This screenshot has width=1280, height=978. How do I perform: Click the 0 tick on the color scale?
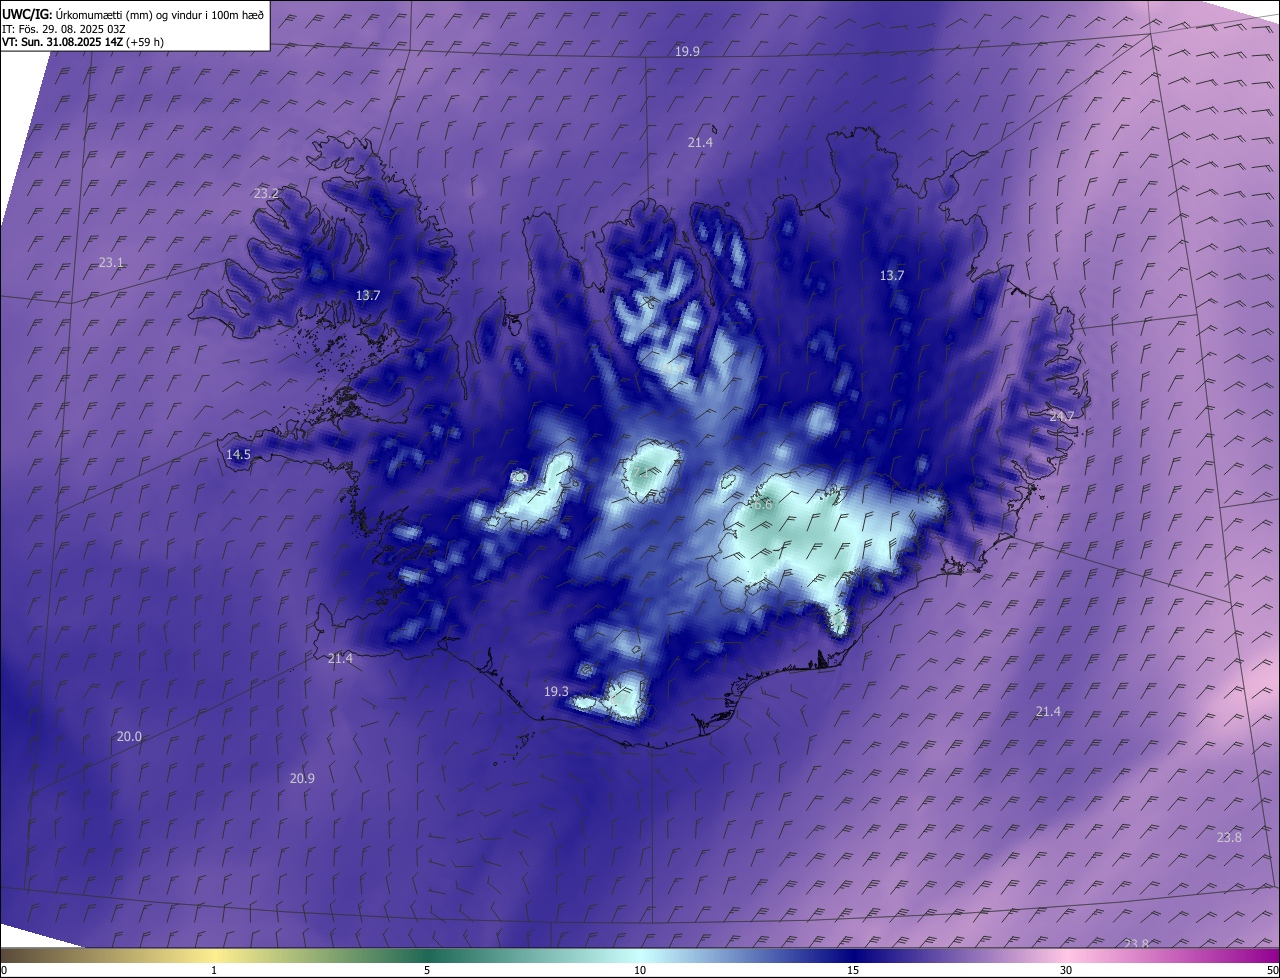coord(4,970)
